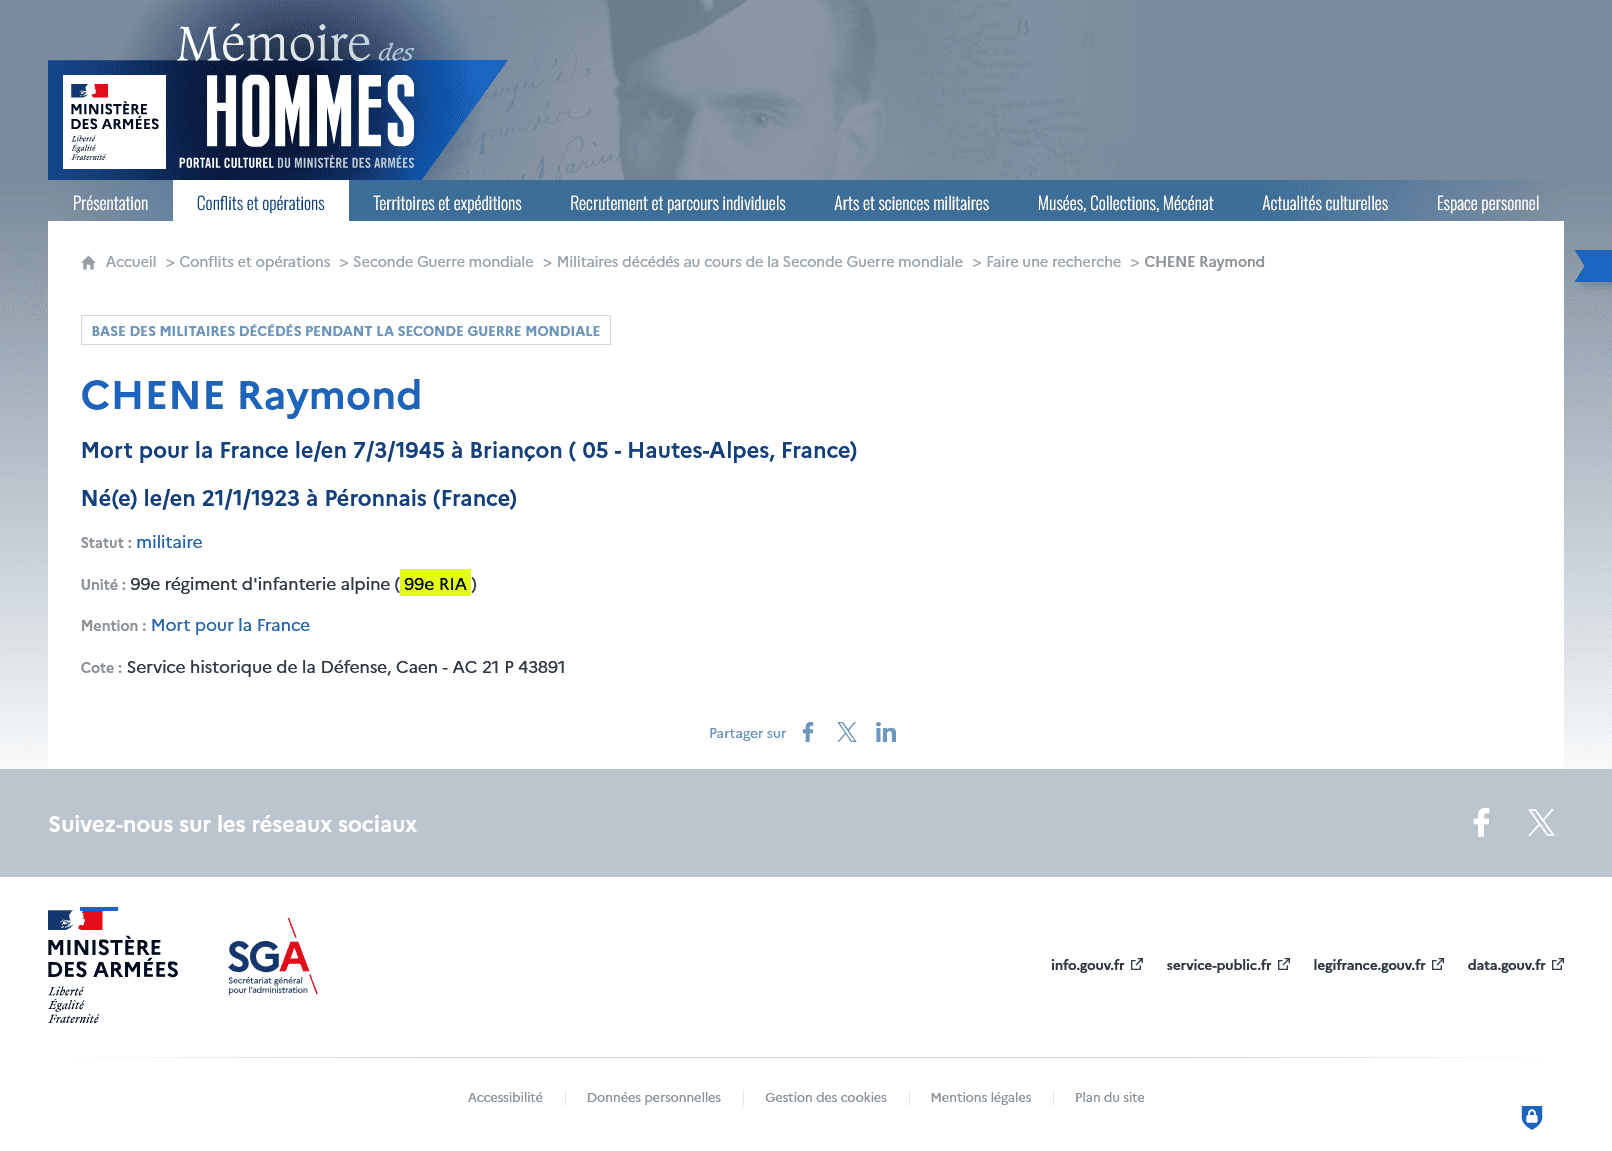Click the 'Né(e) le/en 21/1/1923' birth line
The width and height of the screenshot is (1612, 1151).
pyautogui.click(x=299, y=498)
